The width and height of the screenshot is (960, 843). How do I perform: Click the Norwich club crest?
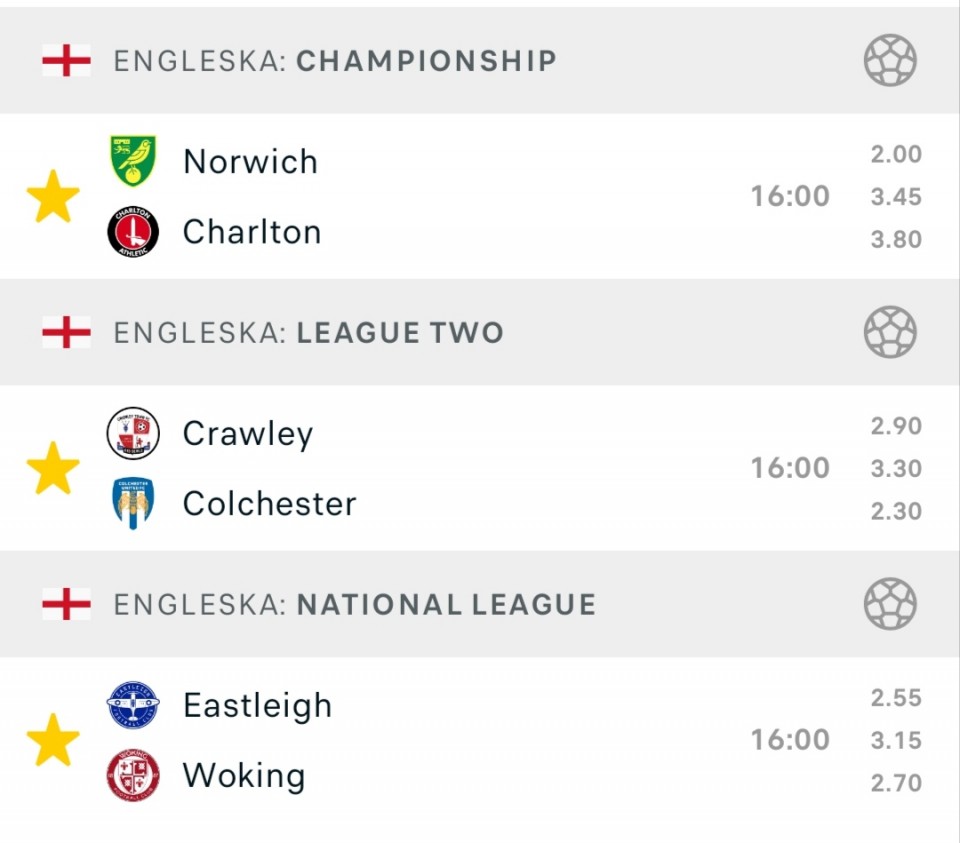[x=133, y=161]
